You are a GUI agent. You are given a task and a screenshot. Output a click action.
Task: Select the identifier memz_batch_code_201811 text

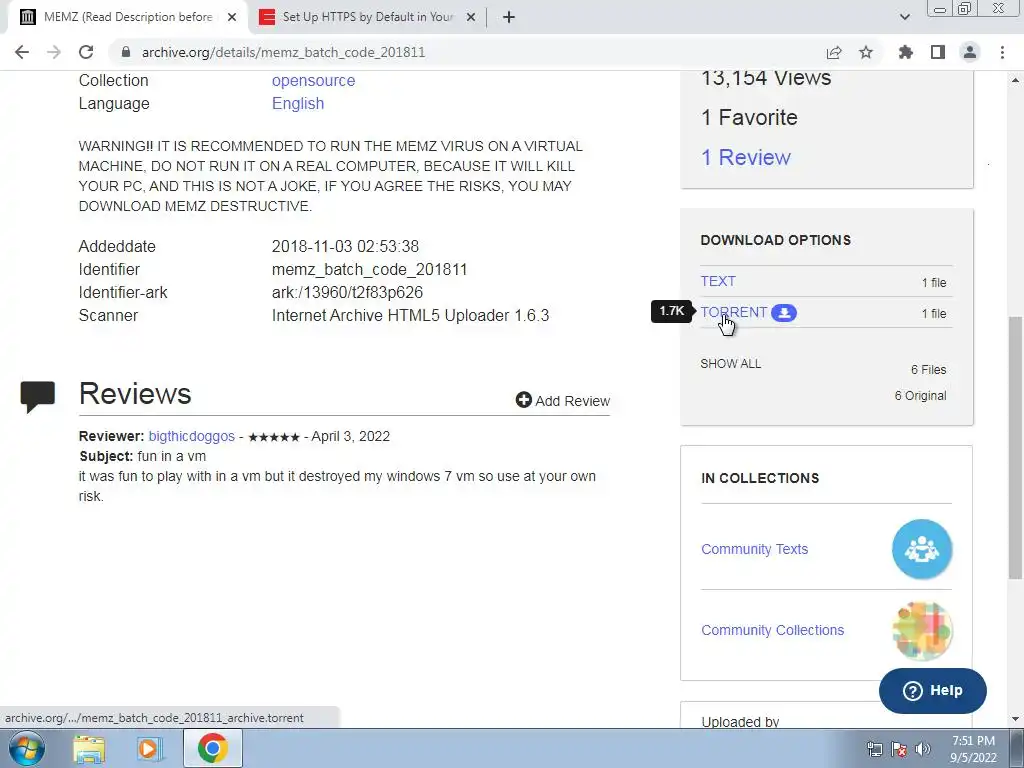coord(370,270)
